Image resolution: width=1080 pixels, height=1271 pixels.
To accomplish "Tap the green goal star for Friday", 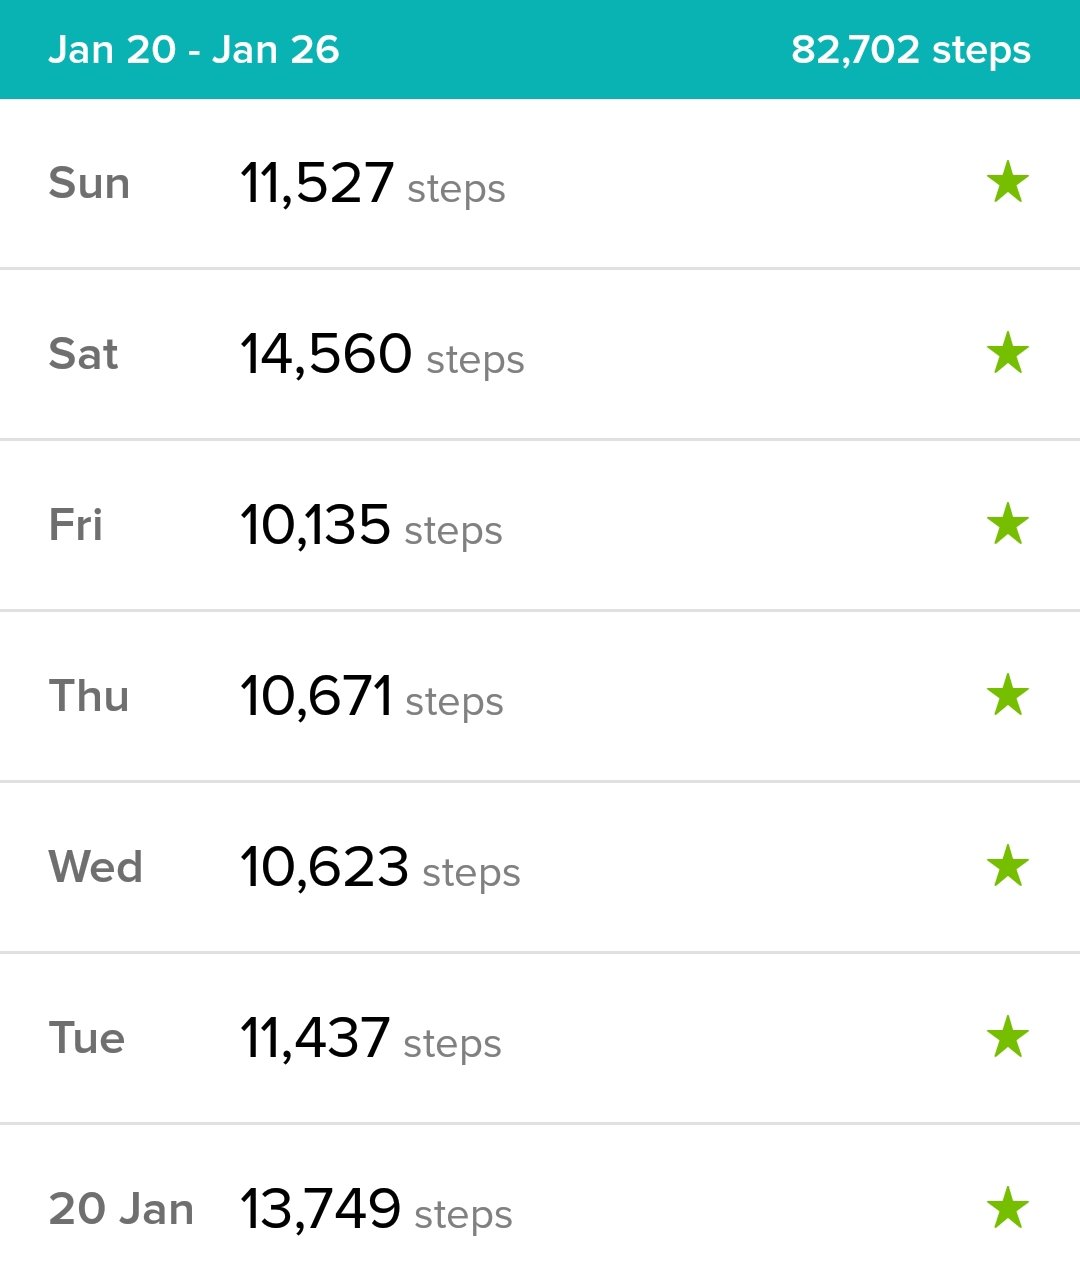I will (1007, 525).
